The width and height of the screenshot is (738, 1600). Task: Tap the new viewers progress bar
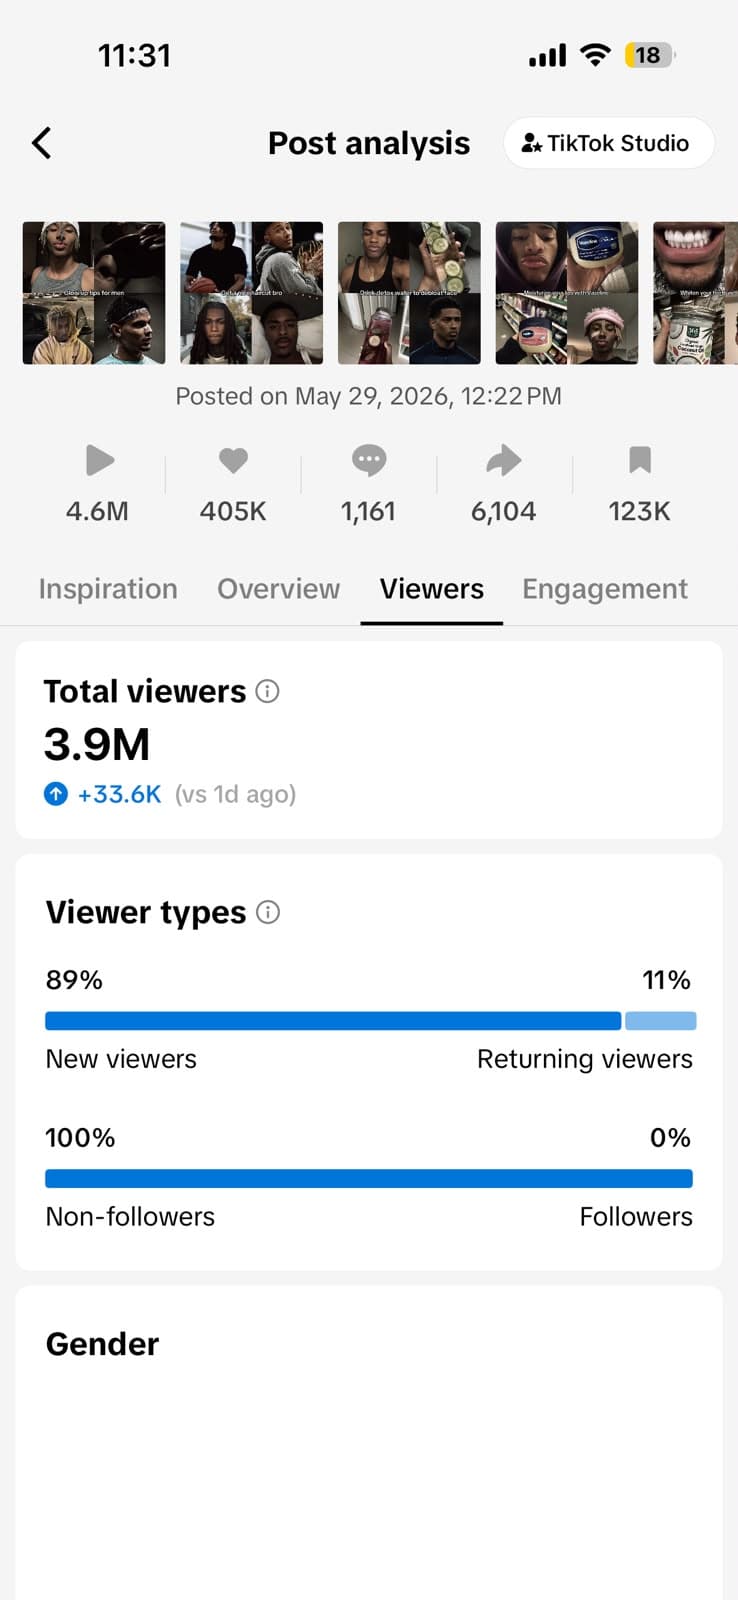(x=333, y=1021)
